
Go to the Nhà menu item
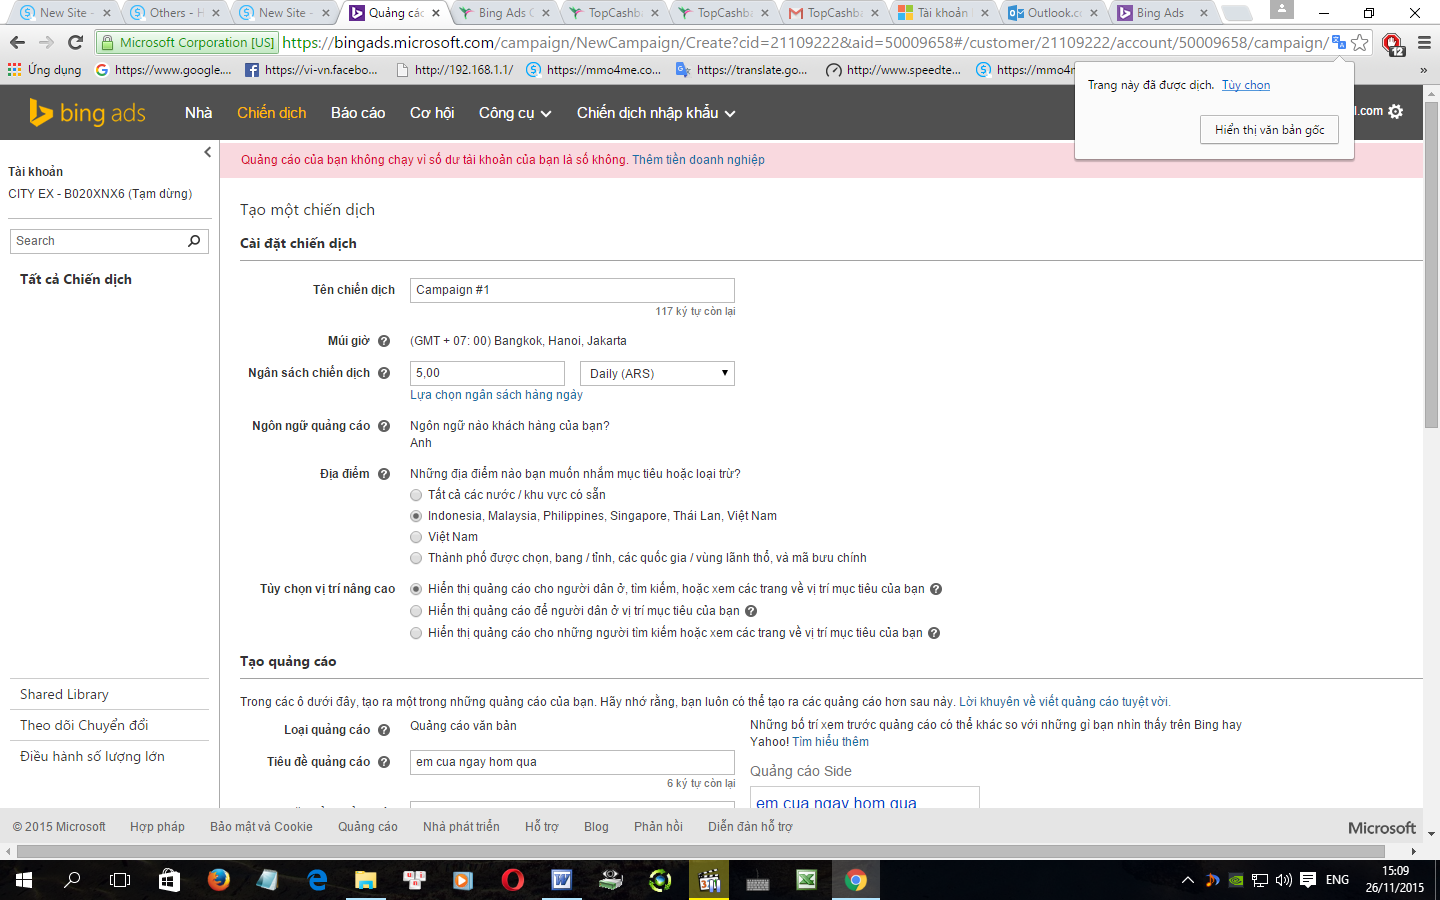(198, 113)
